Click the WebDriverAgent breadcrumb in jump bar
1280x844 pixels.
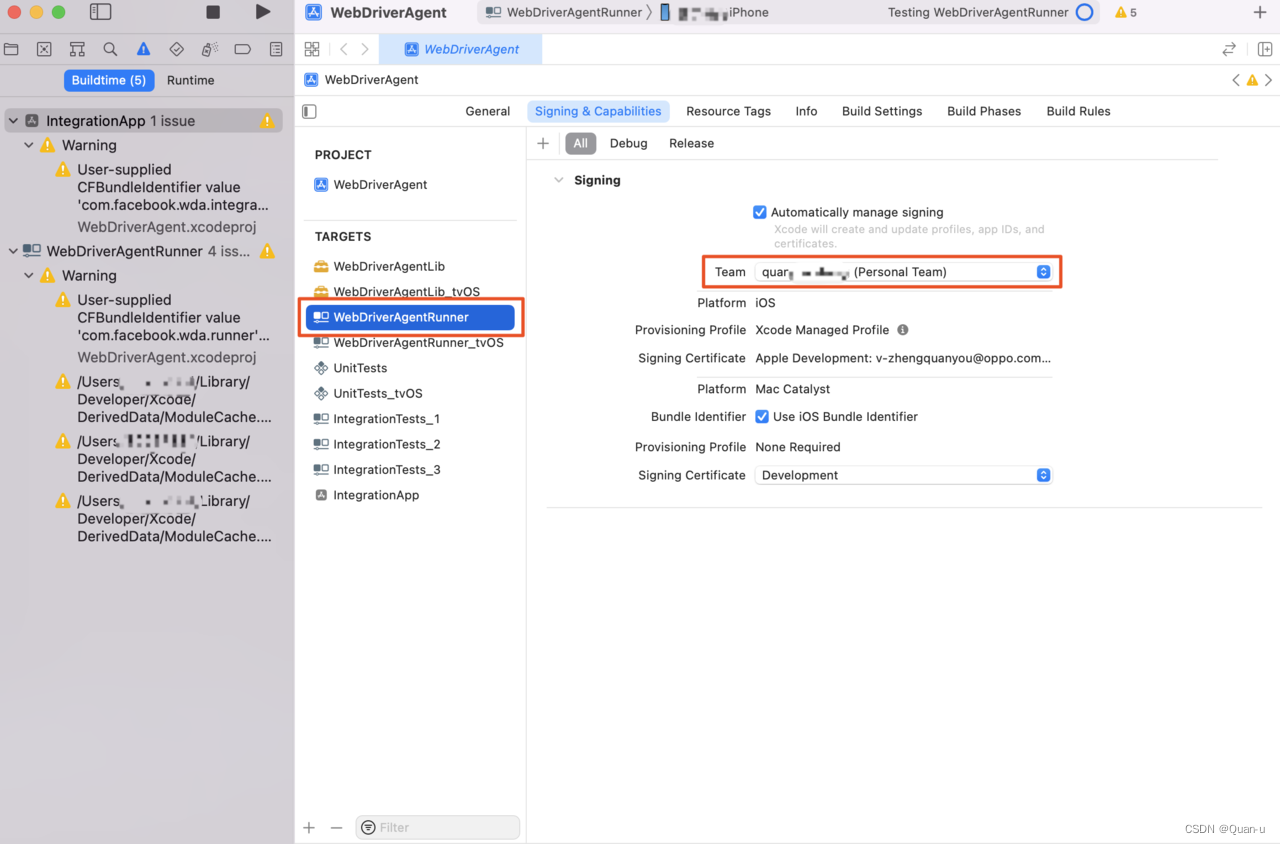click(362, 80)
